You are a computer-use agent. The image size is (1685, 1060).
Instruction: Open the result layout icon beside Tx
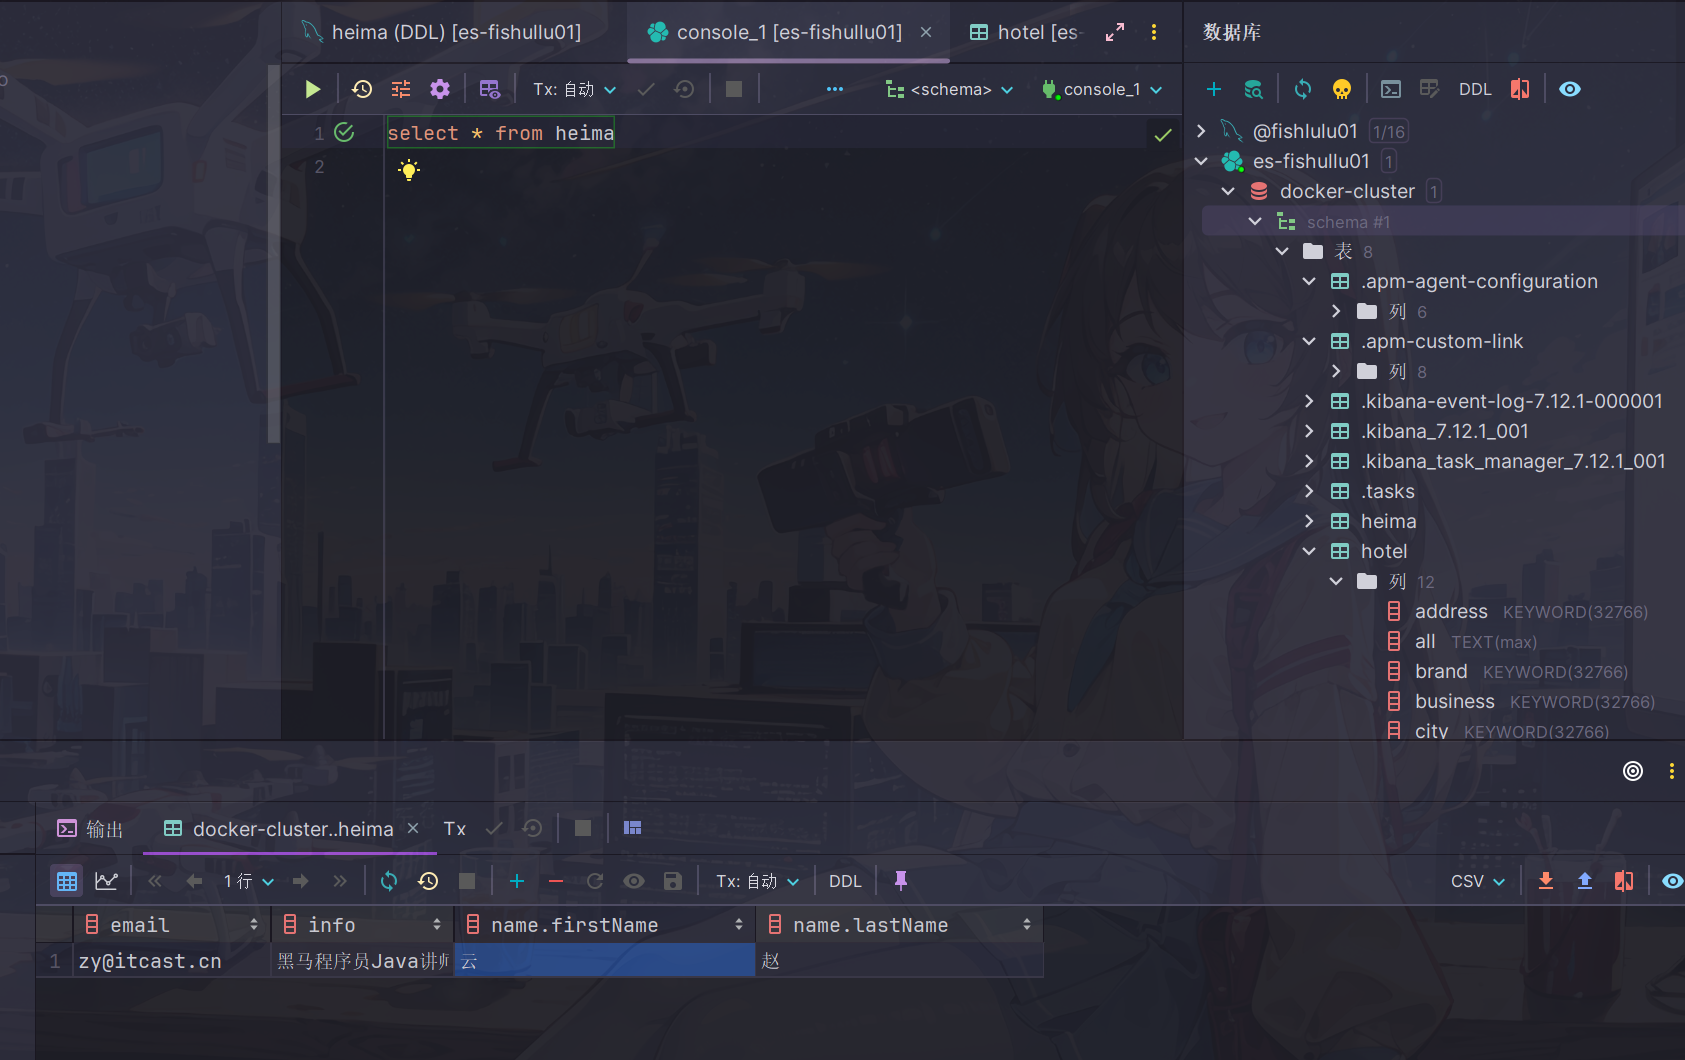tap(632, 828)
